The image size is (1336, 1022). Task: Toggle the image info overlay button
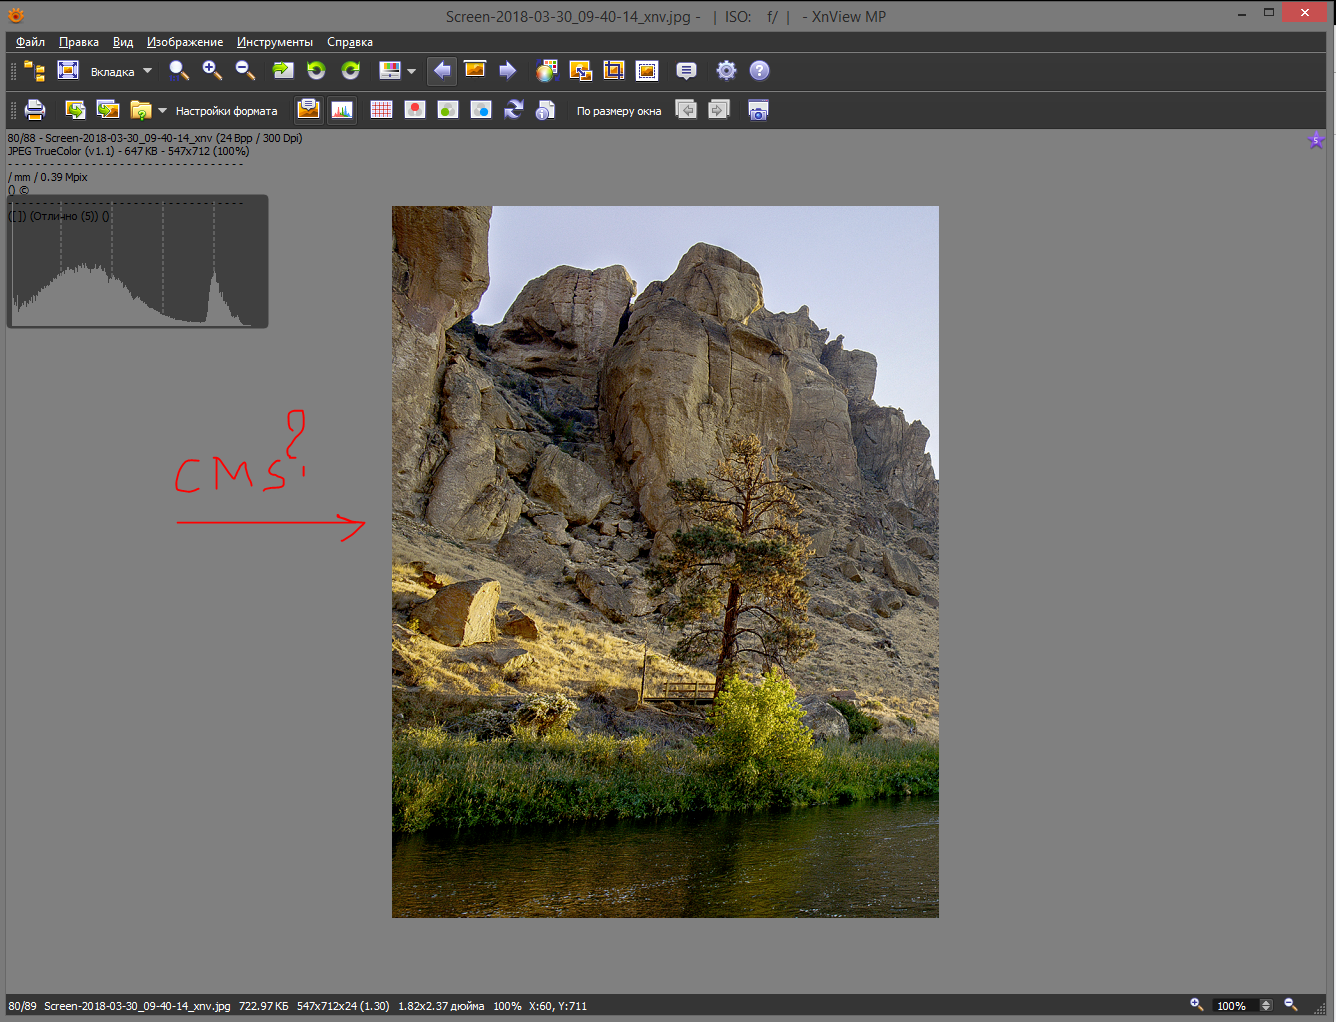(x=309, y=110)
